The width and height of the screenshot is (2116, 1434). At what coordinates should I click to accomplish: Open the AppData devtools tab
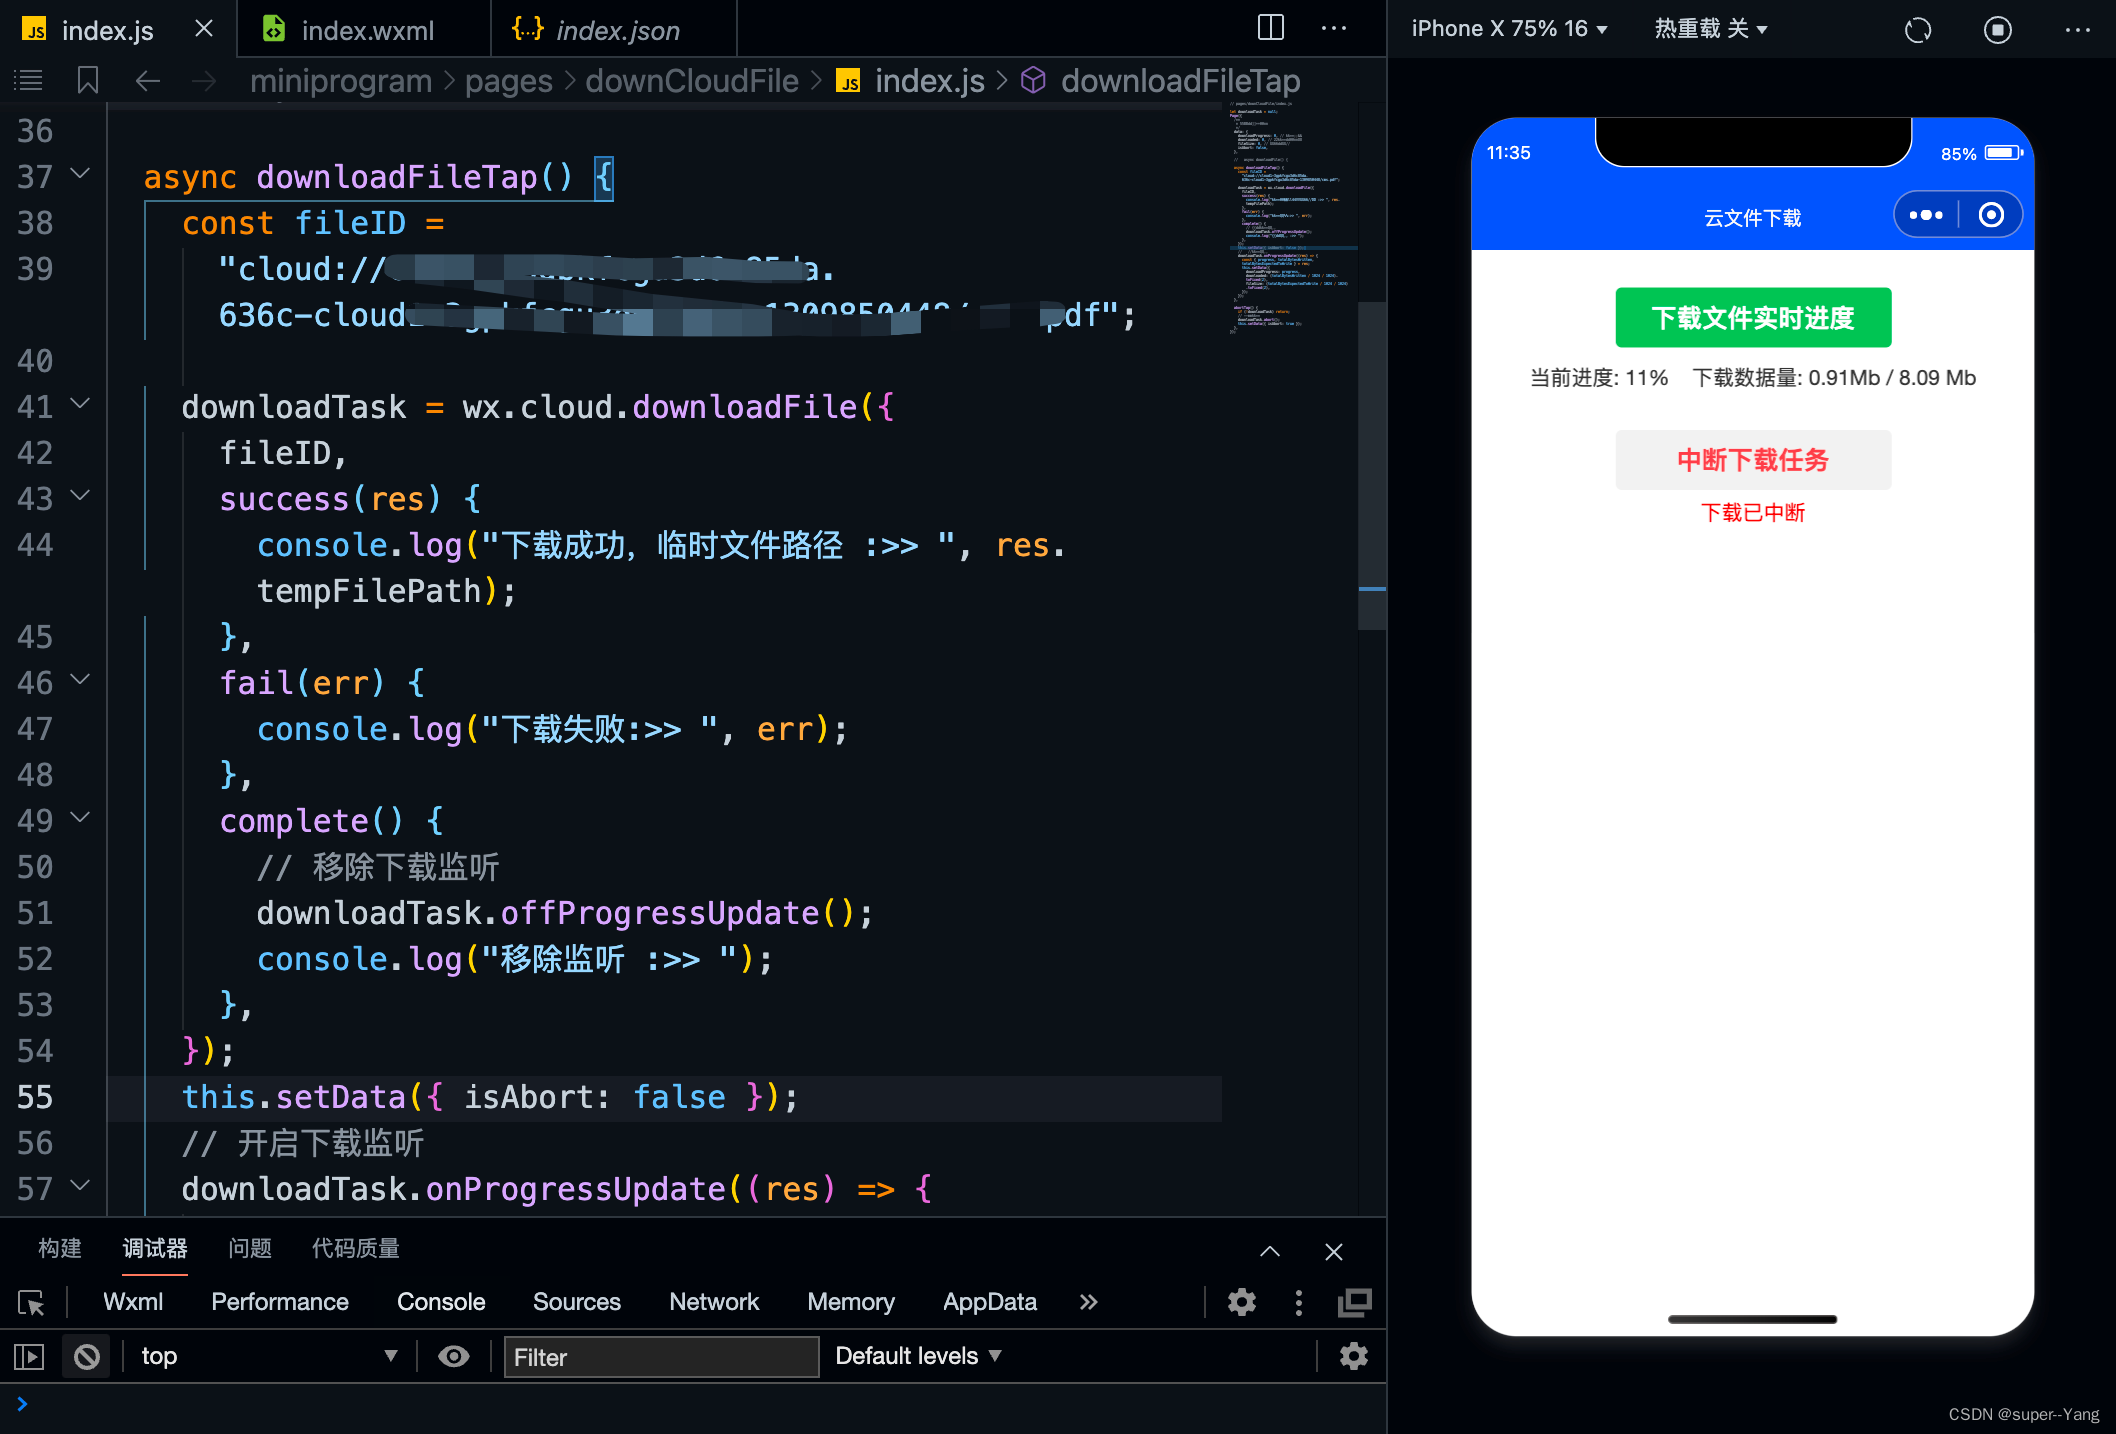point(990,1301)
